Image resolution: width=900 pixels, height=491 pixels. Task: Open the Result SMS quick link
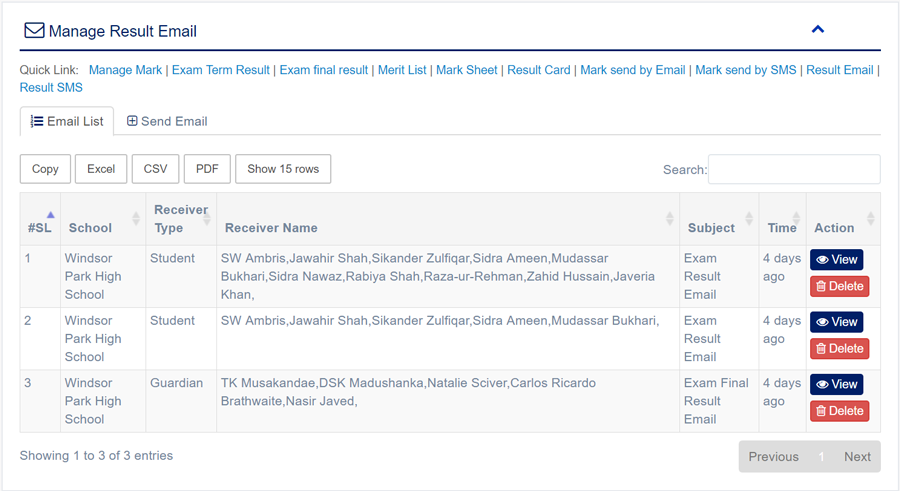click(x=51, y=88)
